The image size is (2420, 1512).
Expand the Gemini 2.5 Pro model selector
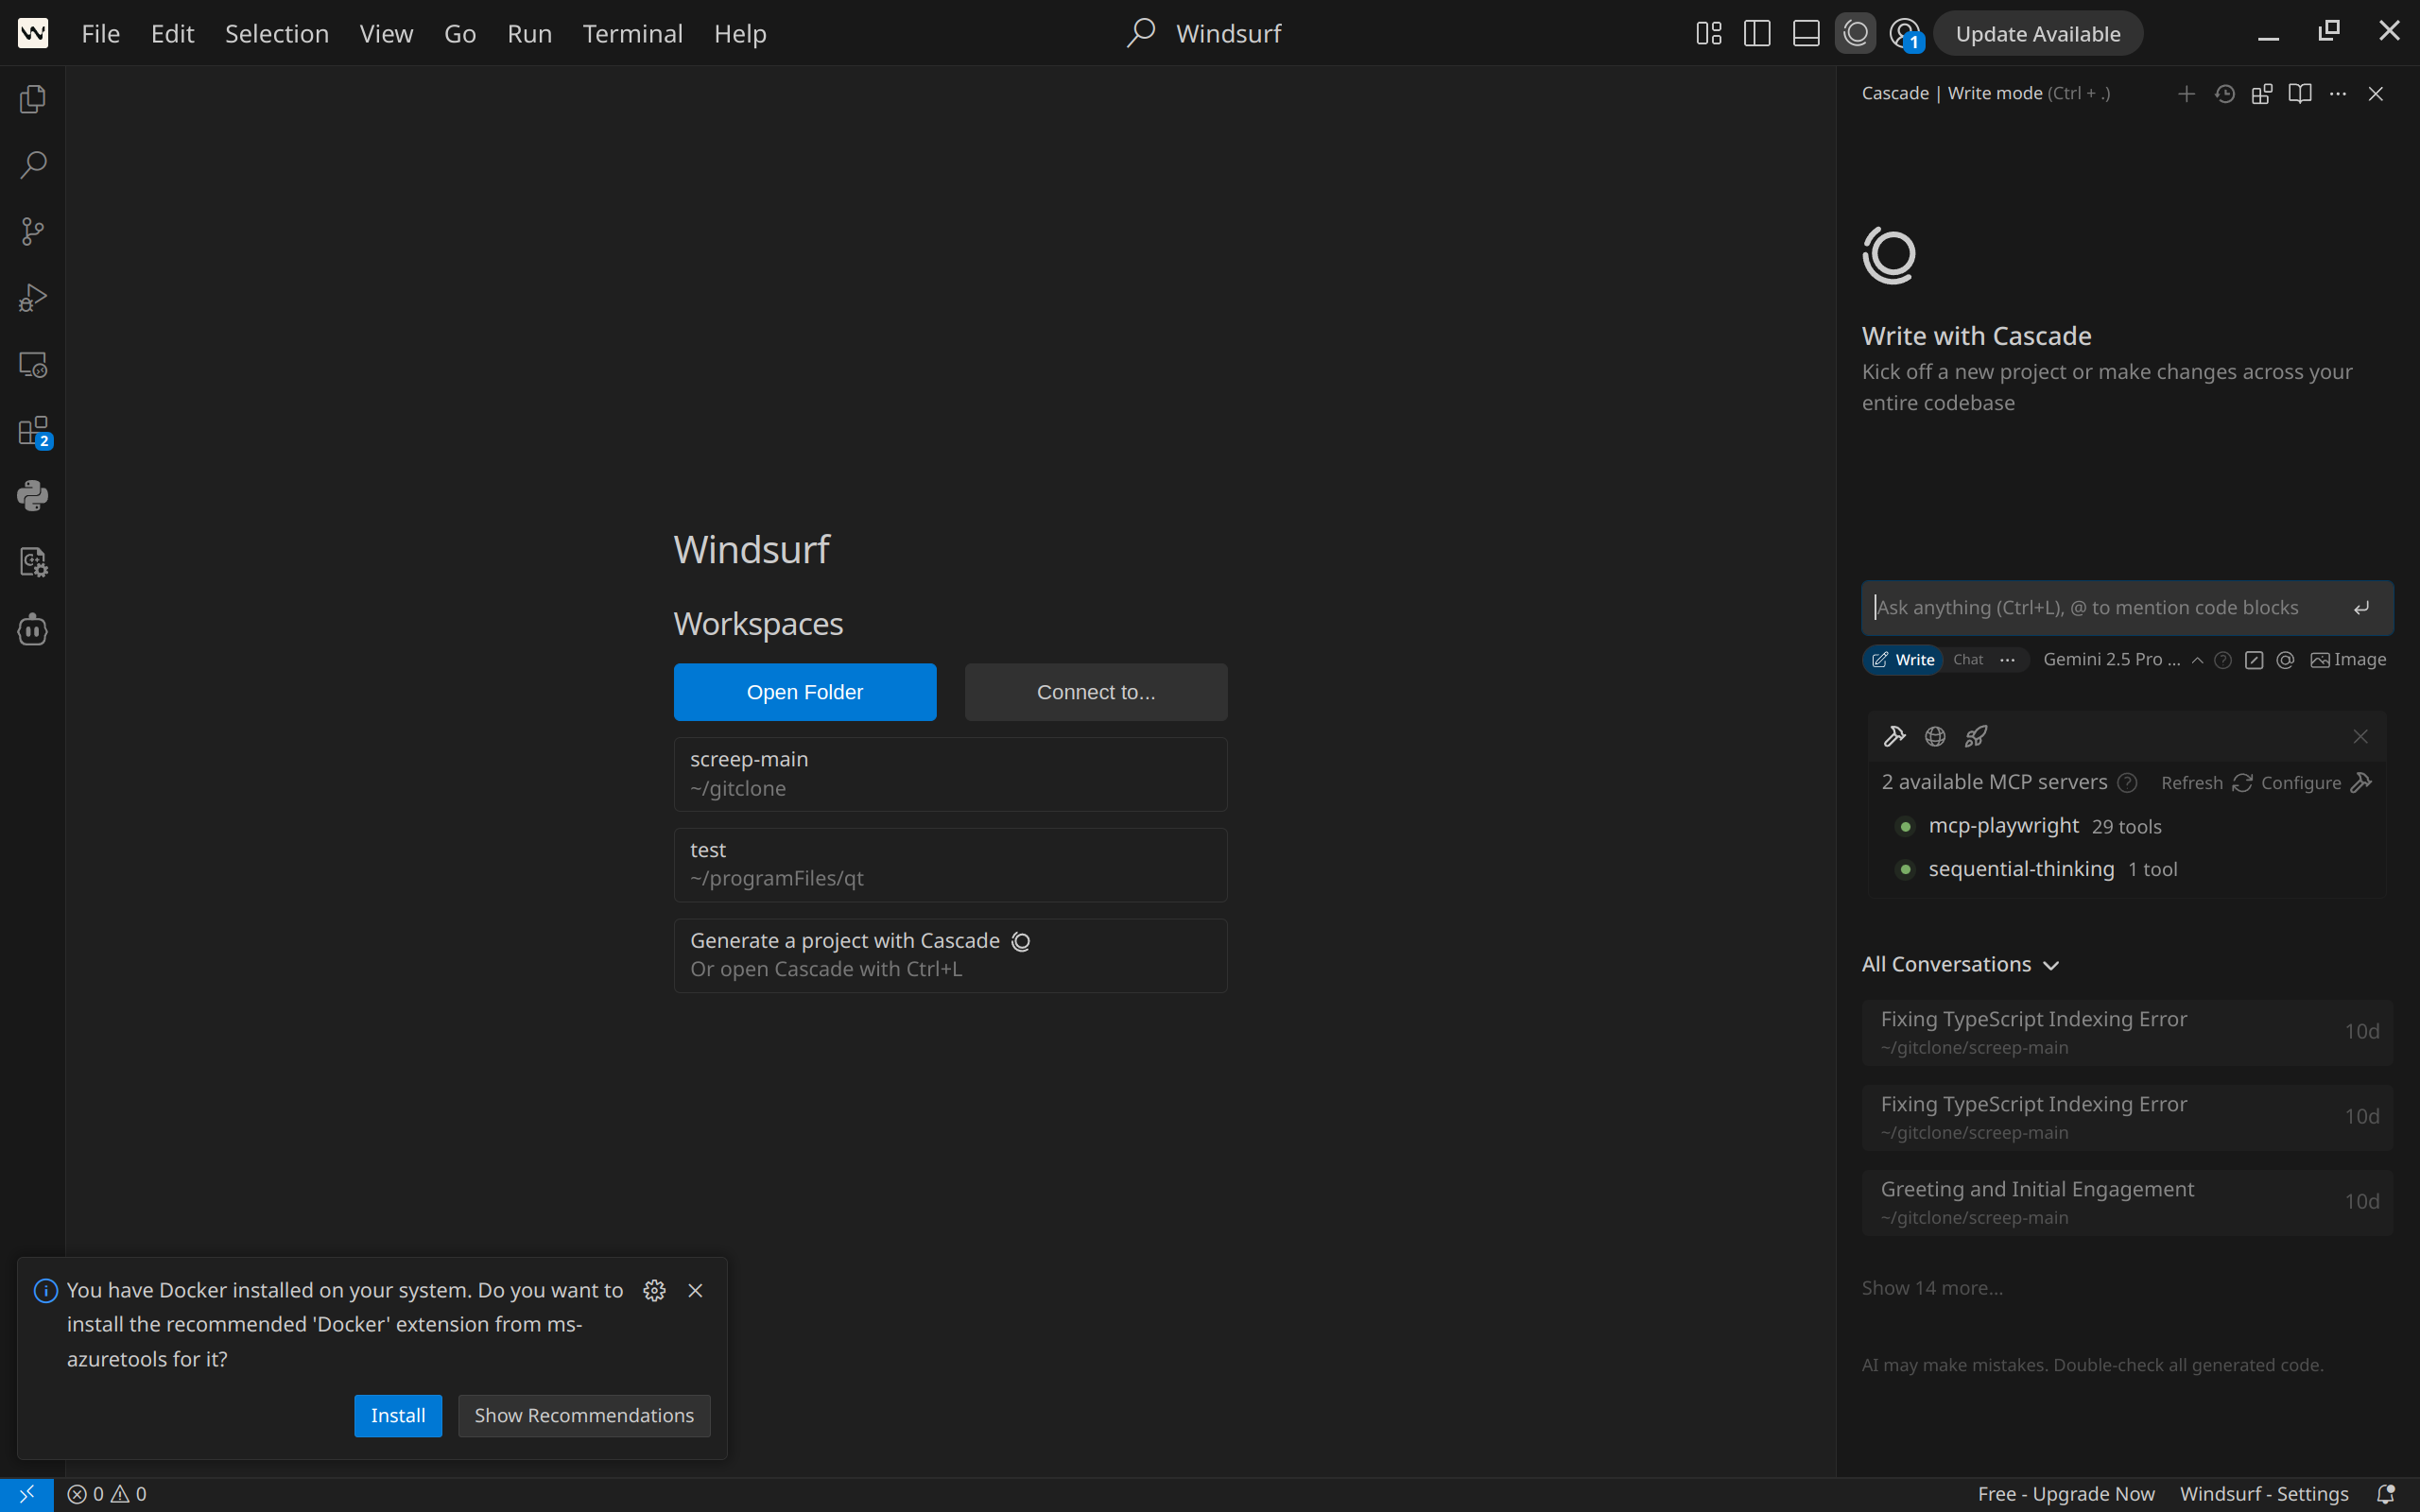tap(2122, 660)
